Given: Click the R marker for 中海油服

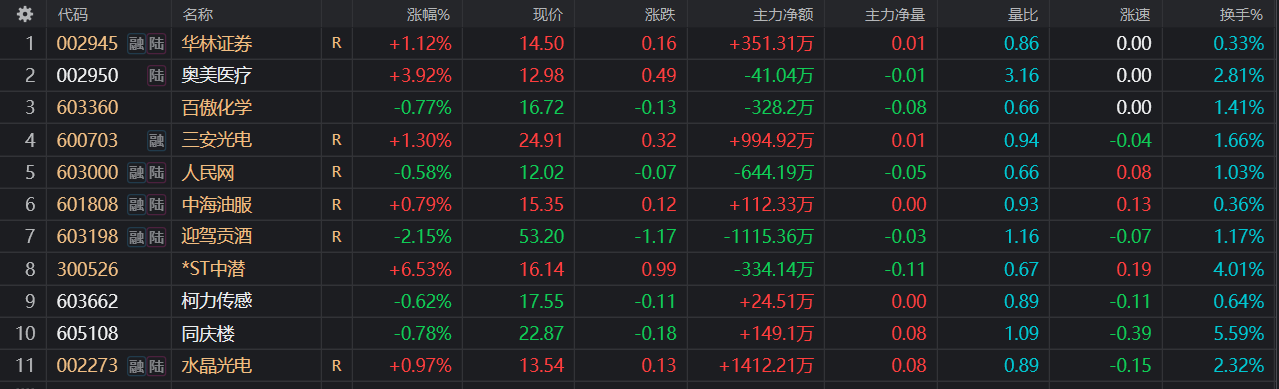Looking at the screenshot, I should (337, 205).
